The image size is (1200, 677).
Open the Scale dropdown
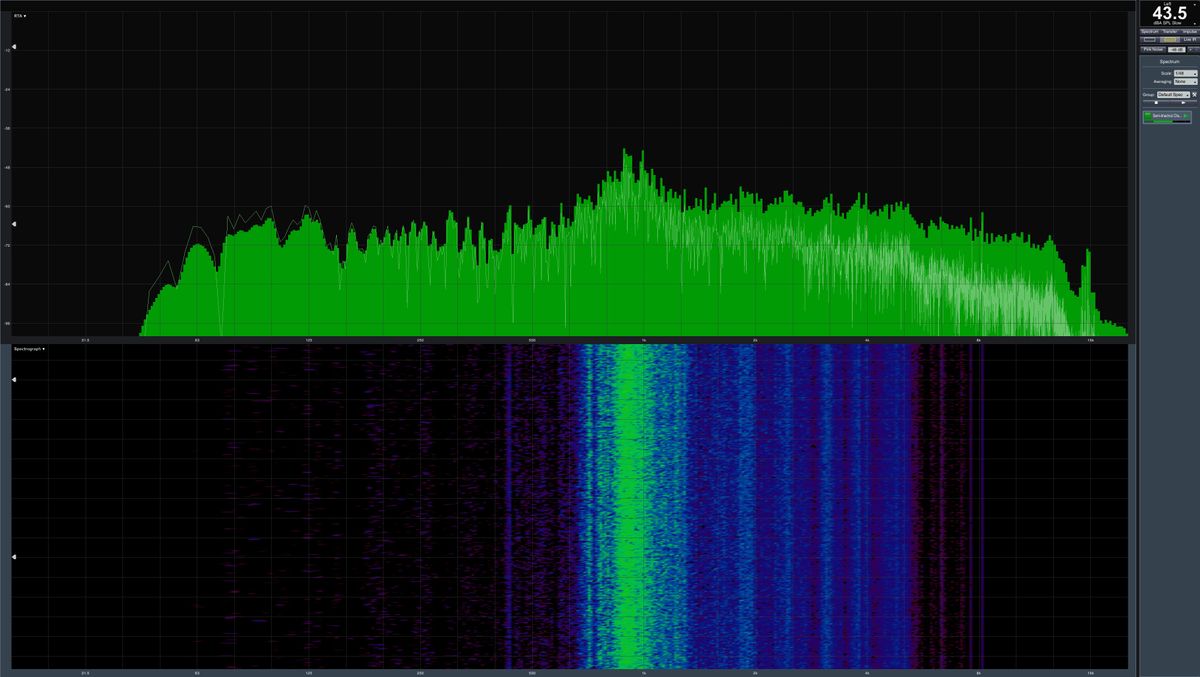pyautogui.click(x=1186, y=73)
